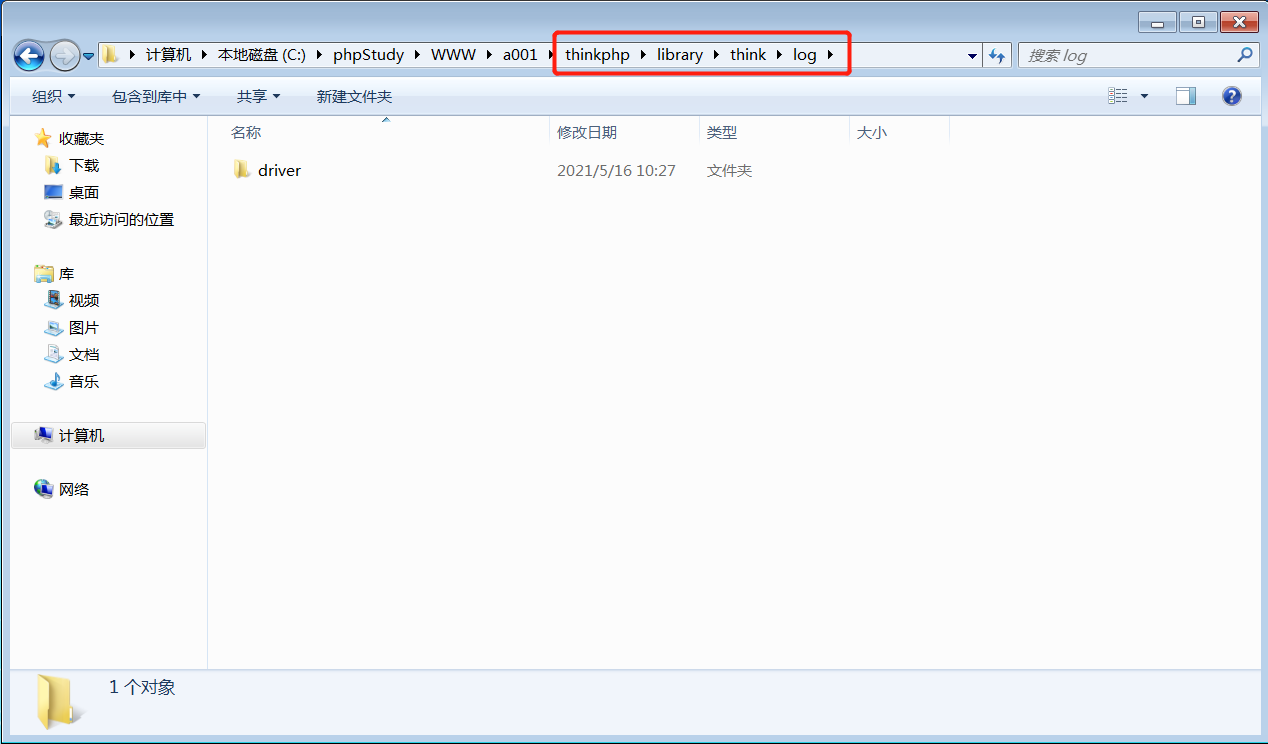Click the 网络 globe icon
Viewport: 1268px width, 744px height.
(x=43, y=489)
